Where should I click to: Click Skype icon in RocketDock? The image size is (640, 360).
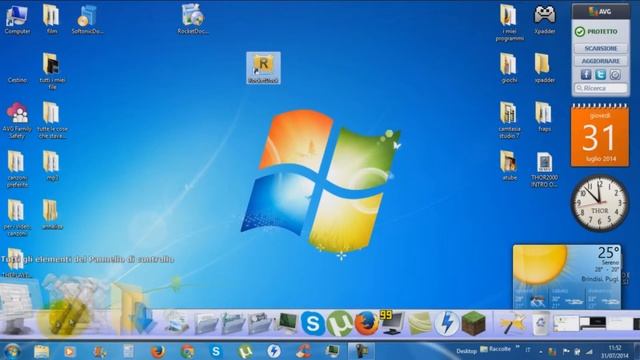[313, 324]
